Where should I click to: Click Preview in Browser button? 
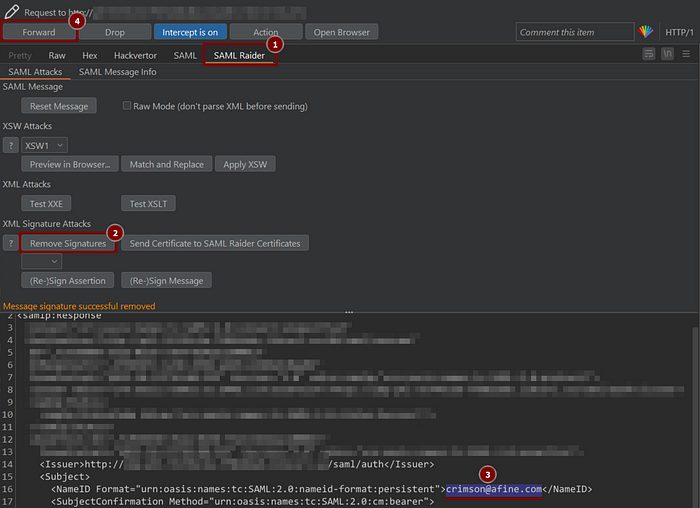70,164
